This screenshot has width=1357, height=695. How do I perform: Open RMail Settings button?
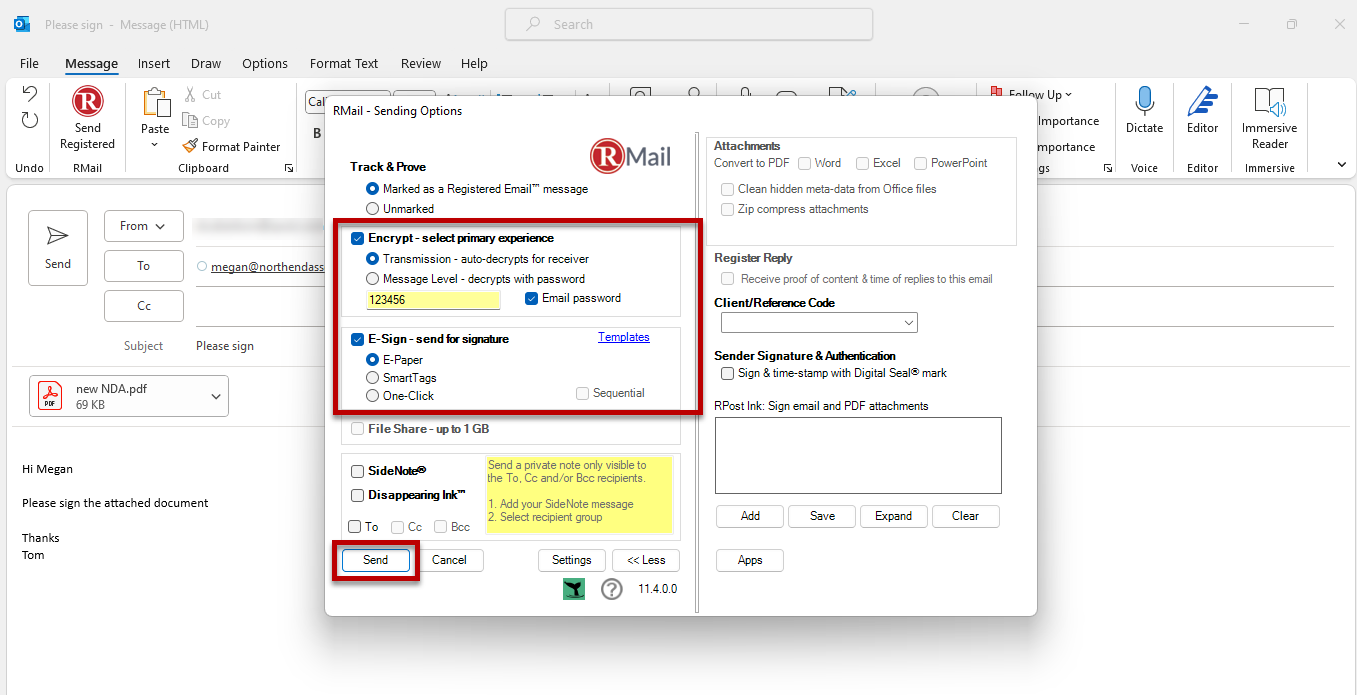pos(572,560)
